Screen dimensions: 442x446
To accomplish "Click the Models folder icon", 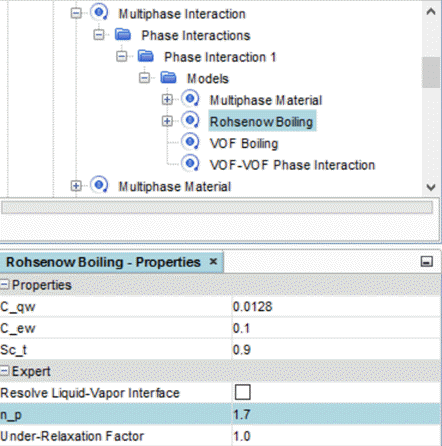I will pos(168,78).
